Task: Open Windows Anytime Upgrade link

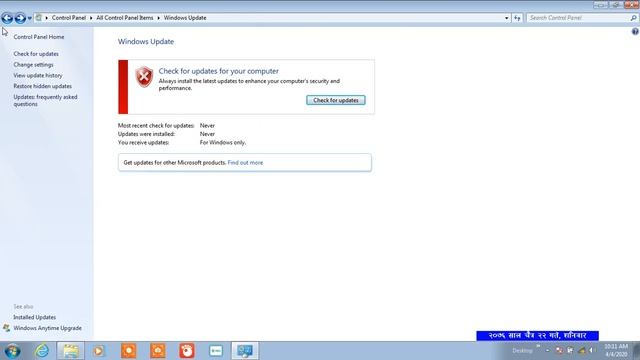Action: click(47, 328)
